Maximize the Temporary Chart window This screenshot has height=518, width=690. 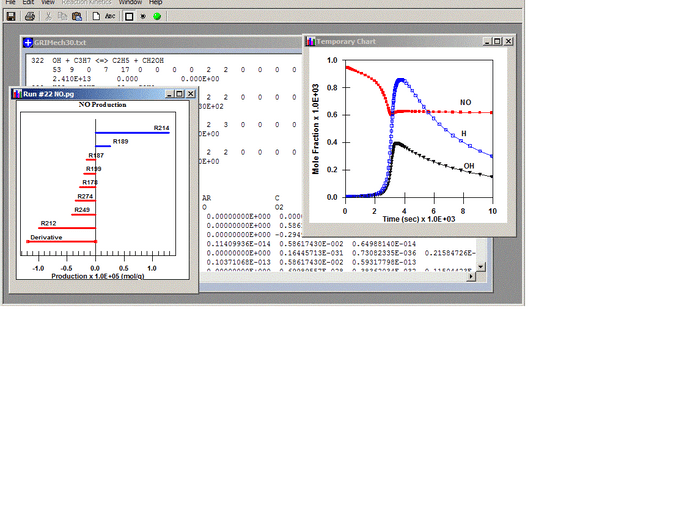click(x=497, y=41)
